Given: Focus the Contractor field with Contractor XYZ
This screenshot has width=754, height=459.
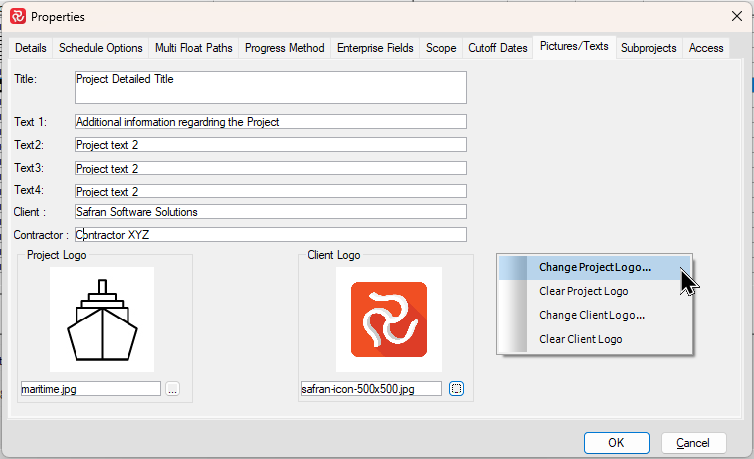Looking at the screenshot, I should point(270,235).
